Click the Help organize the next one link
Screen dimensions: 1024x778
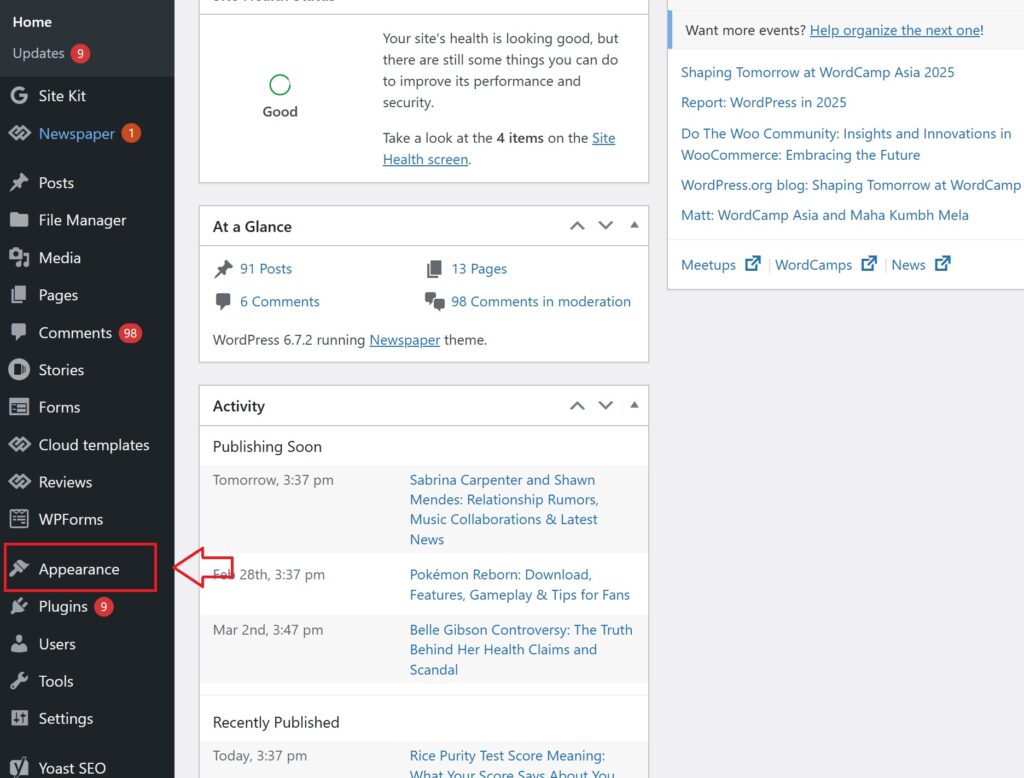click(x=894, y=30)
